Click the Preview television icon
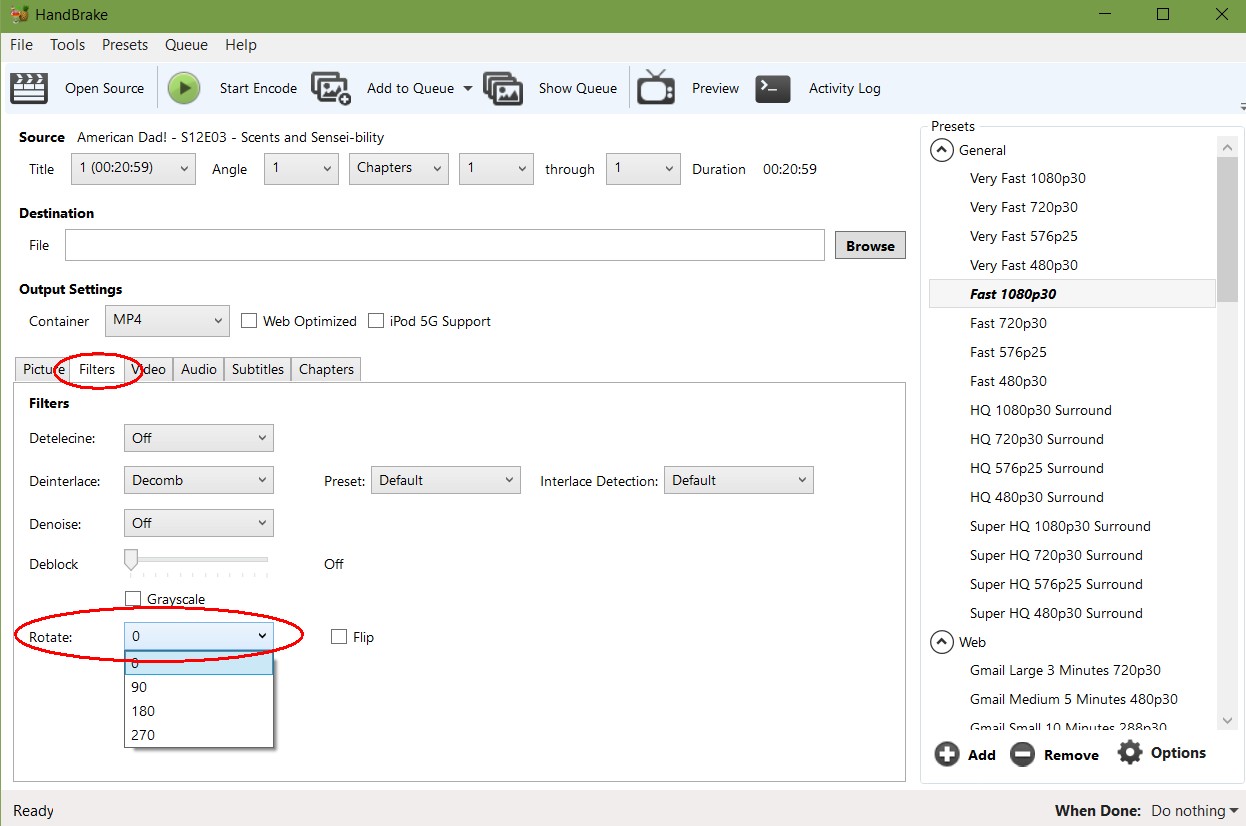Image resolution: width=1246 pixels, height=826 pixels. [x=656, y=88]
